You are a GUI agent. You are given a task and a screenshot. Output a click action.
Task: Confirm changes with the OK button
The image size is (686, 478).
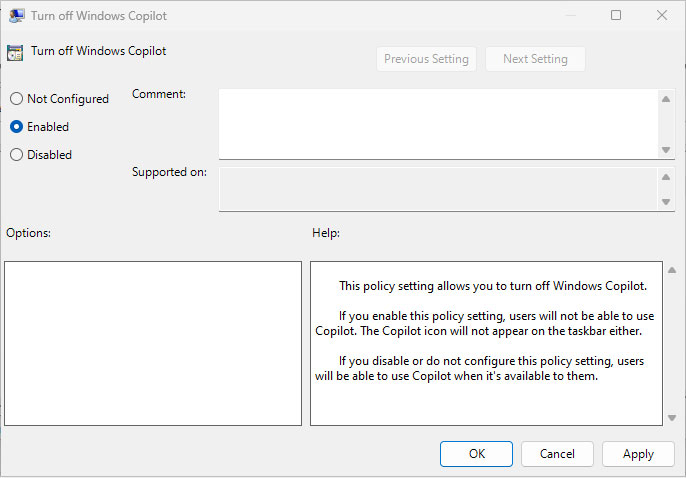(476, 454)
